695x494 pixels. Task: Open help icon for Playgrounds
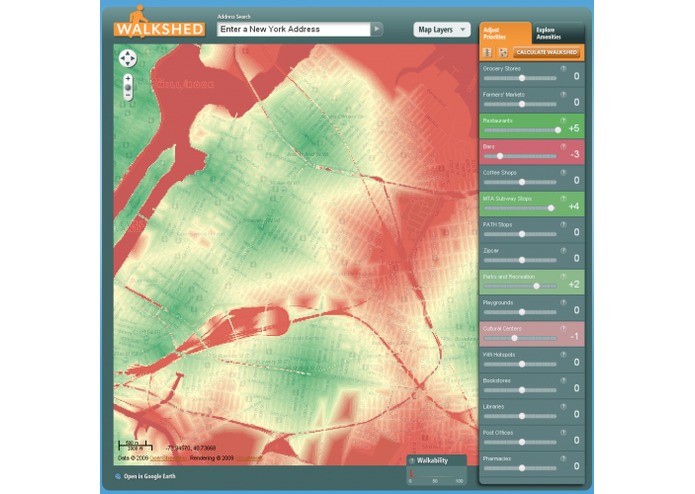tap(563, 303)
